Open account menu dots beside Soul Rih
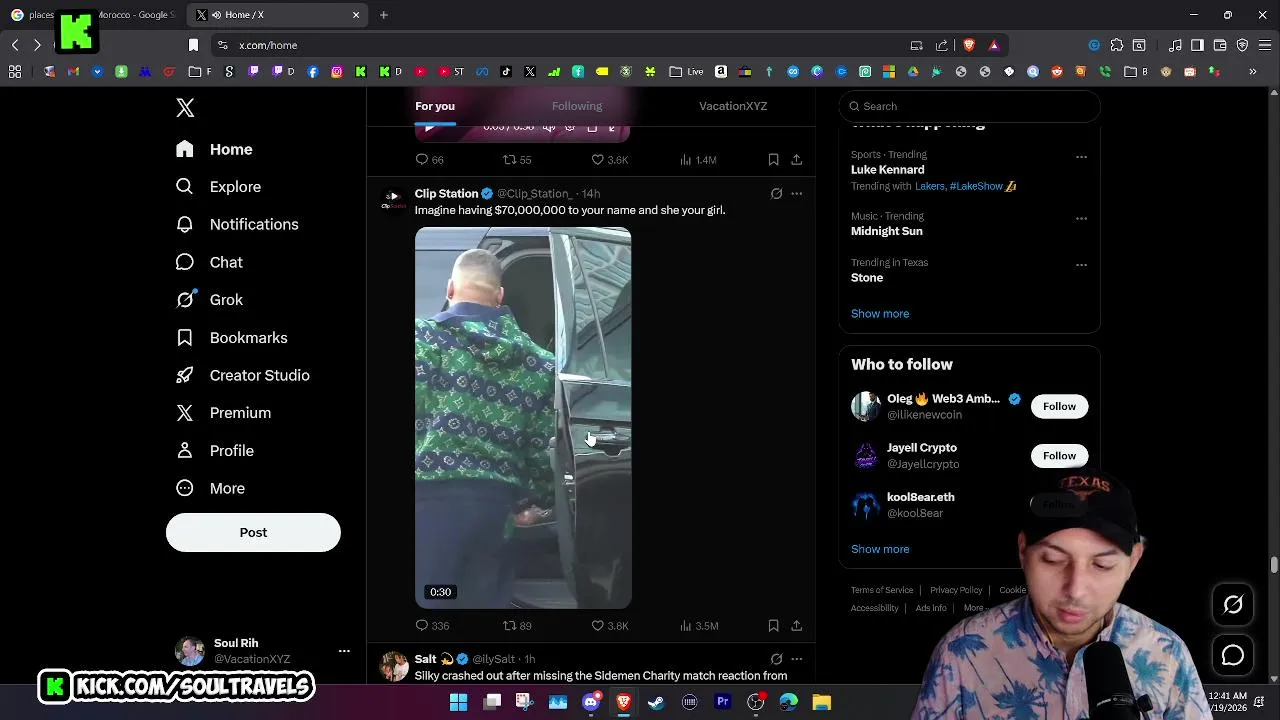 tap(344, 651)
